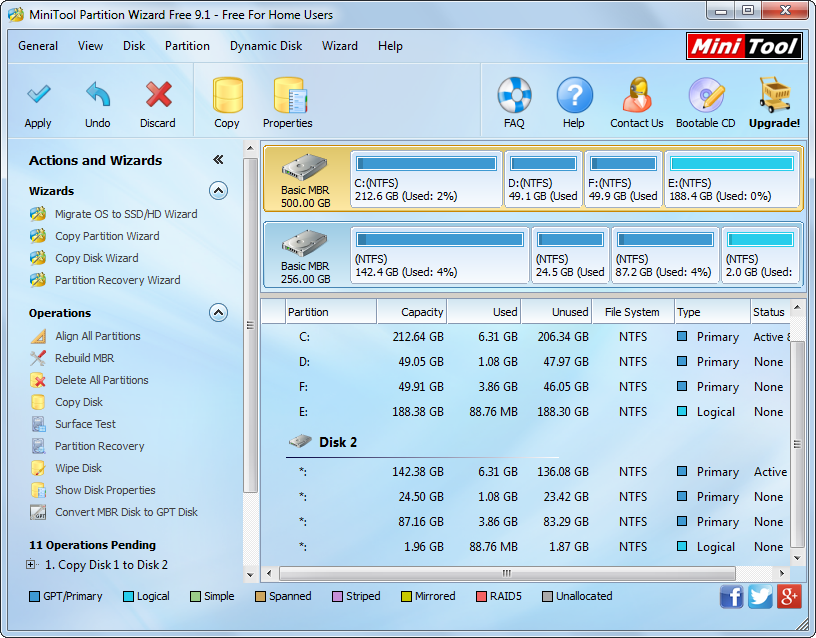Open the Dynamic Disk menu

click(266, 46)
